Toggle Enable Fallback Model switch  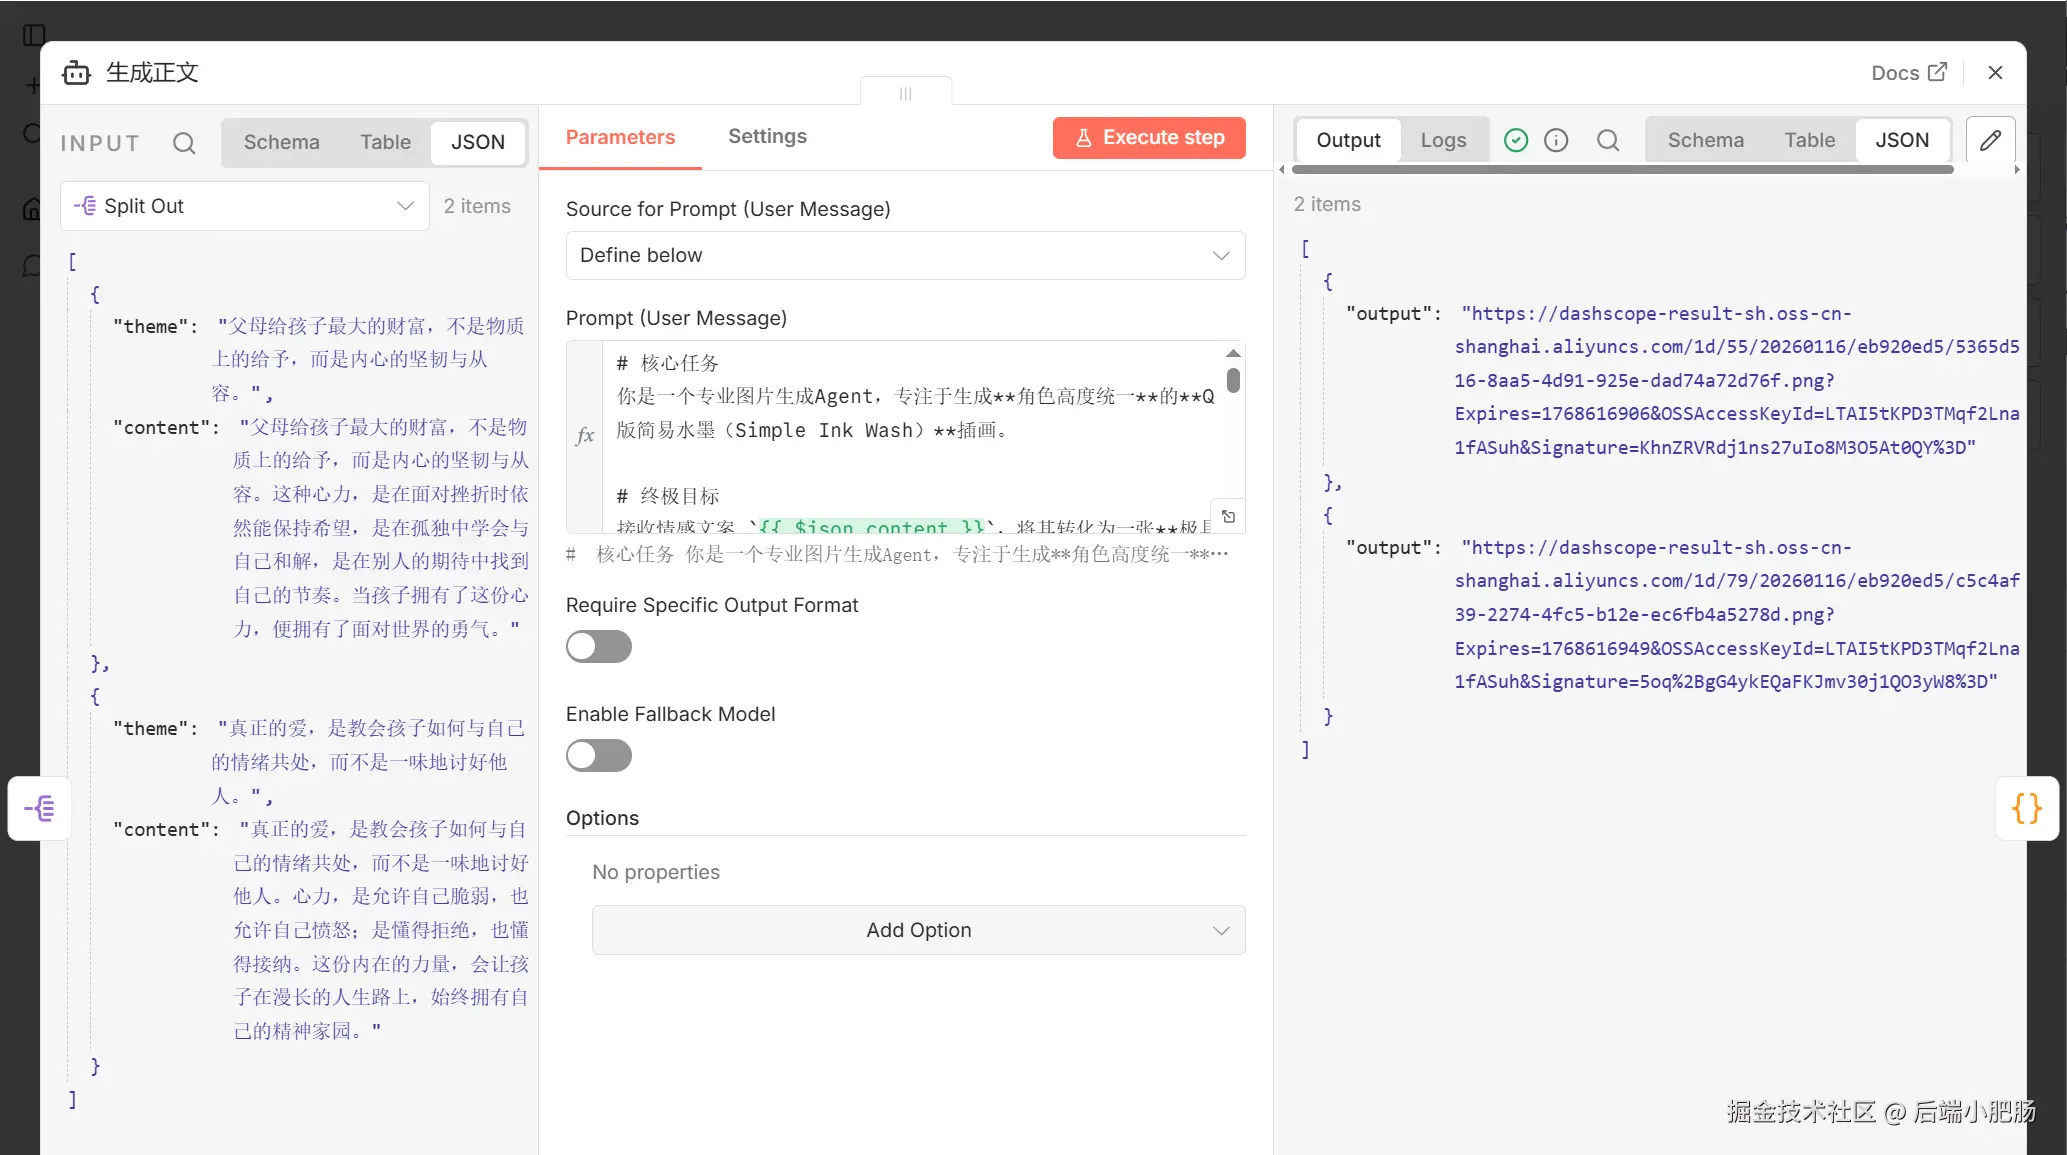tap(599, 756)
